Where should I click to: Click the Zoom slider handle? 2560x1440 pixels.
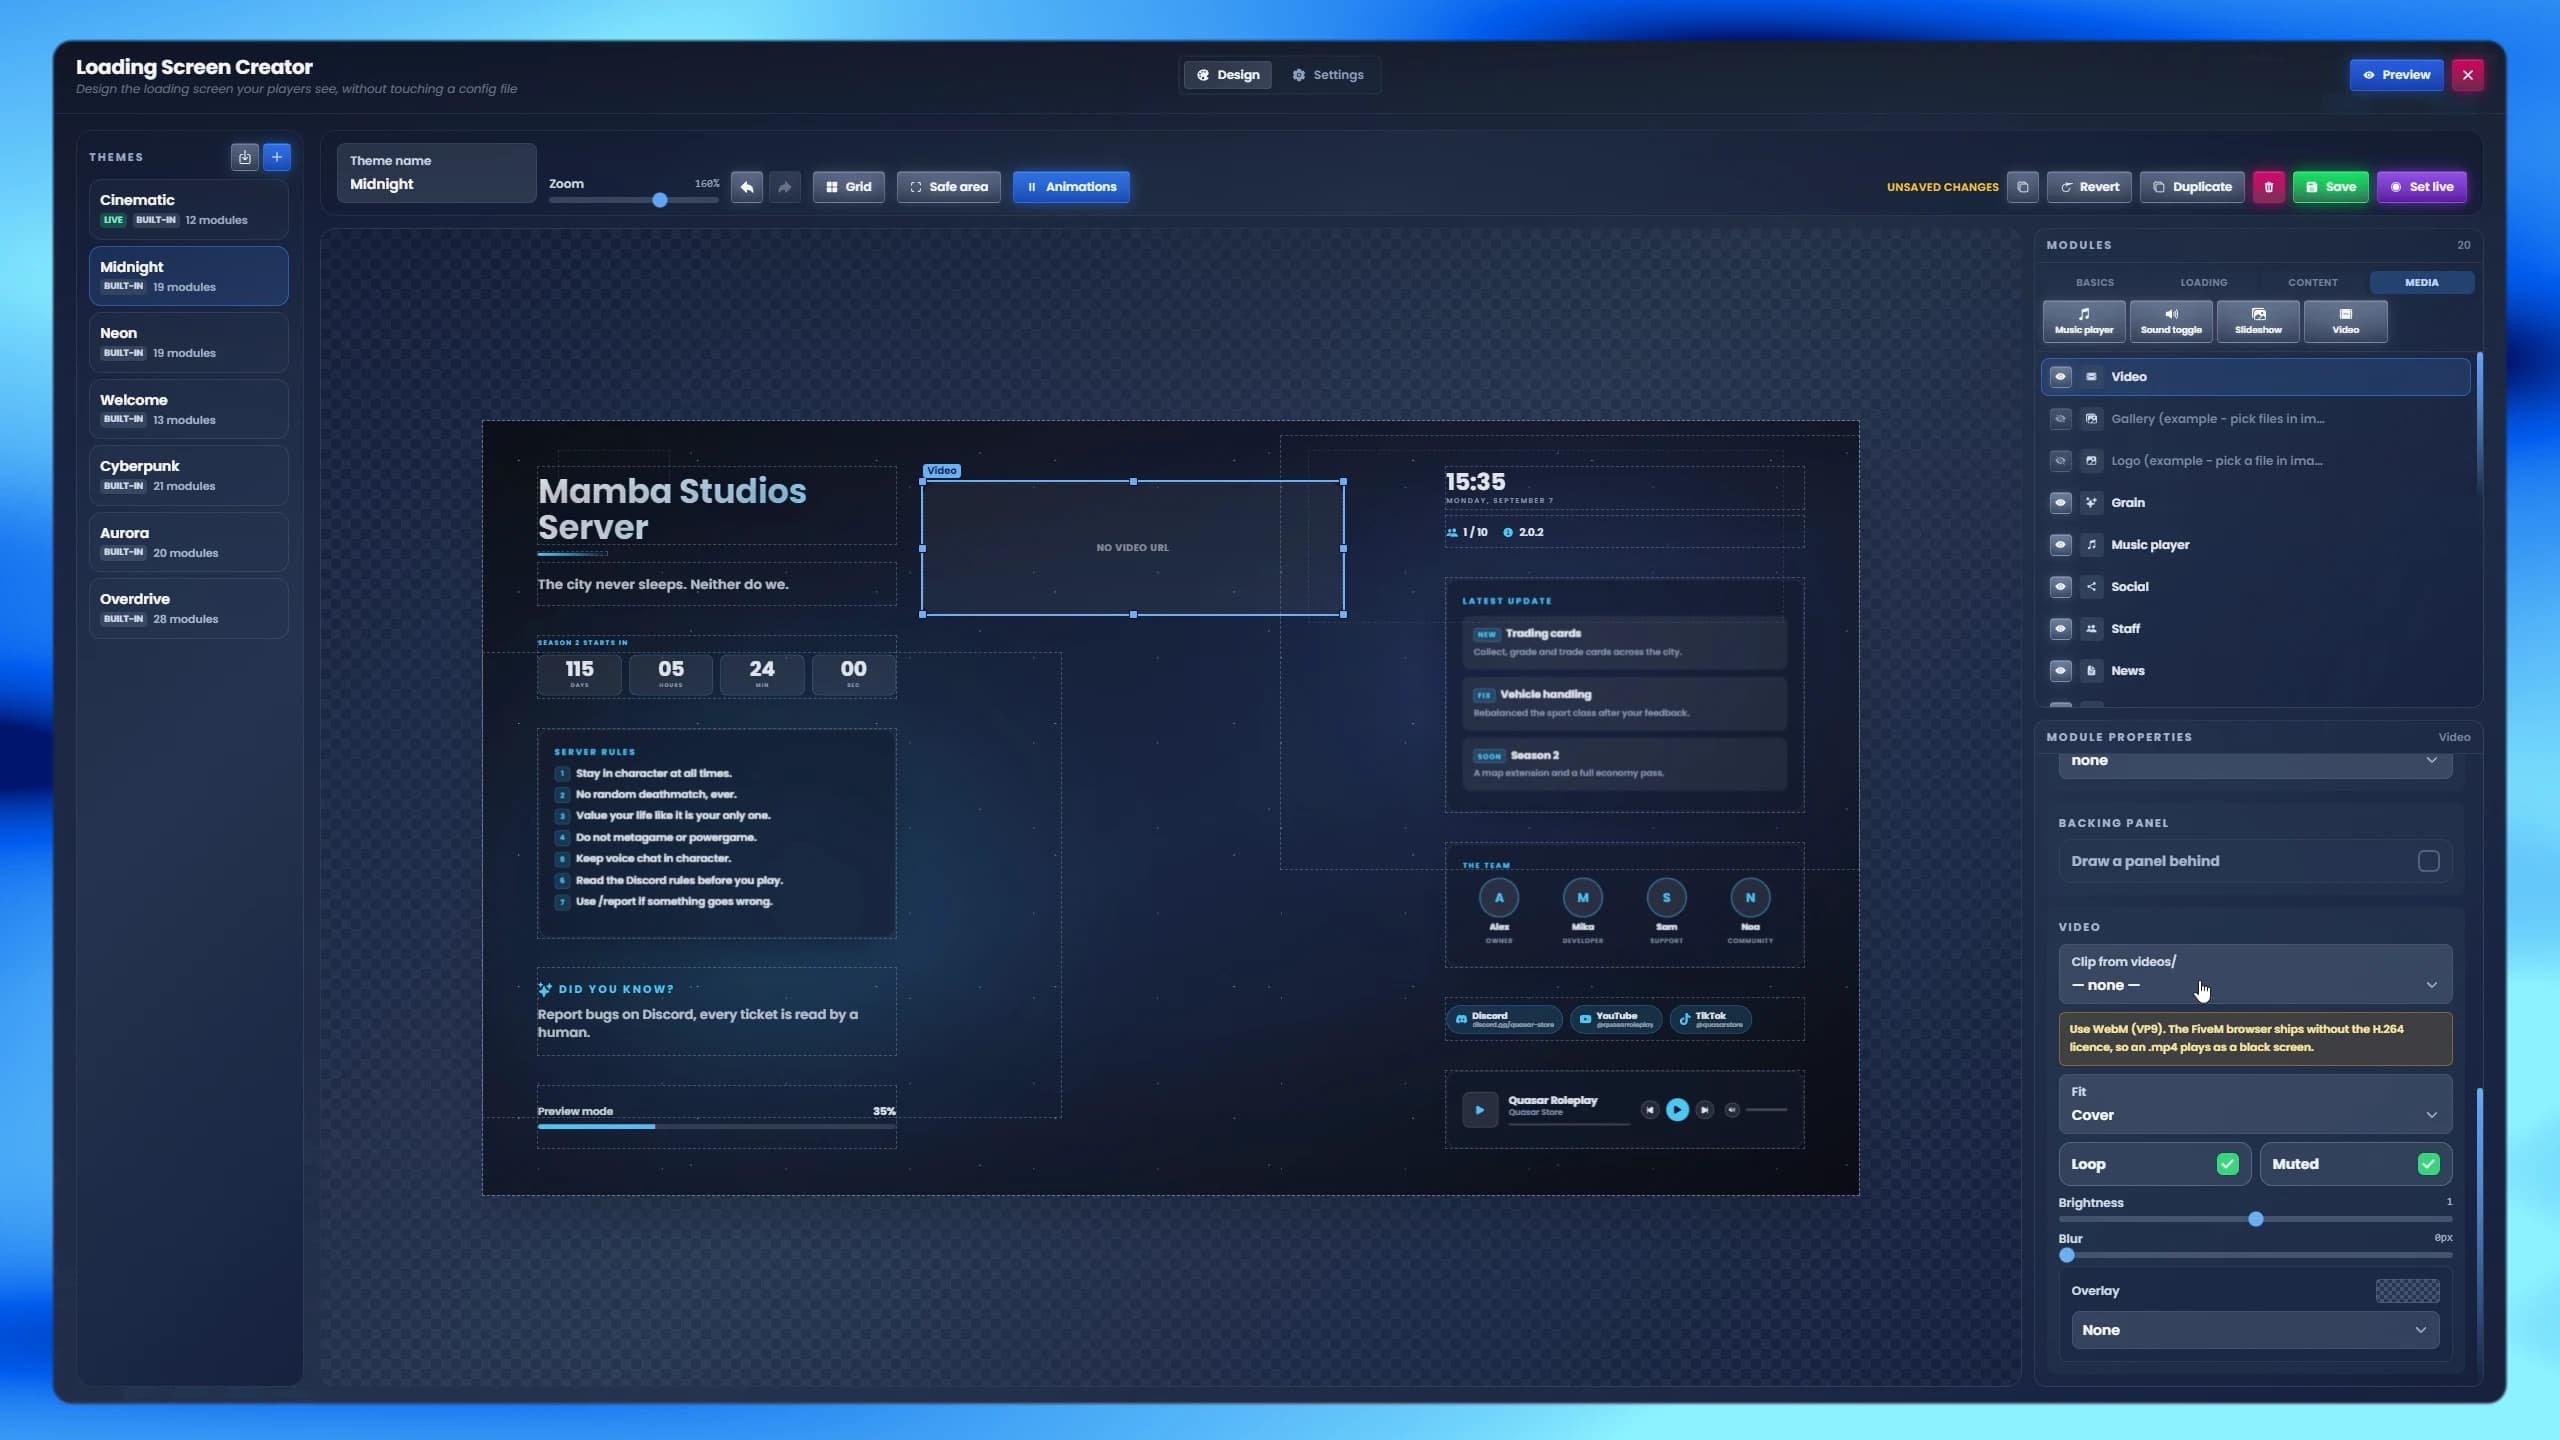click(x=660, y=200)
